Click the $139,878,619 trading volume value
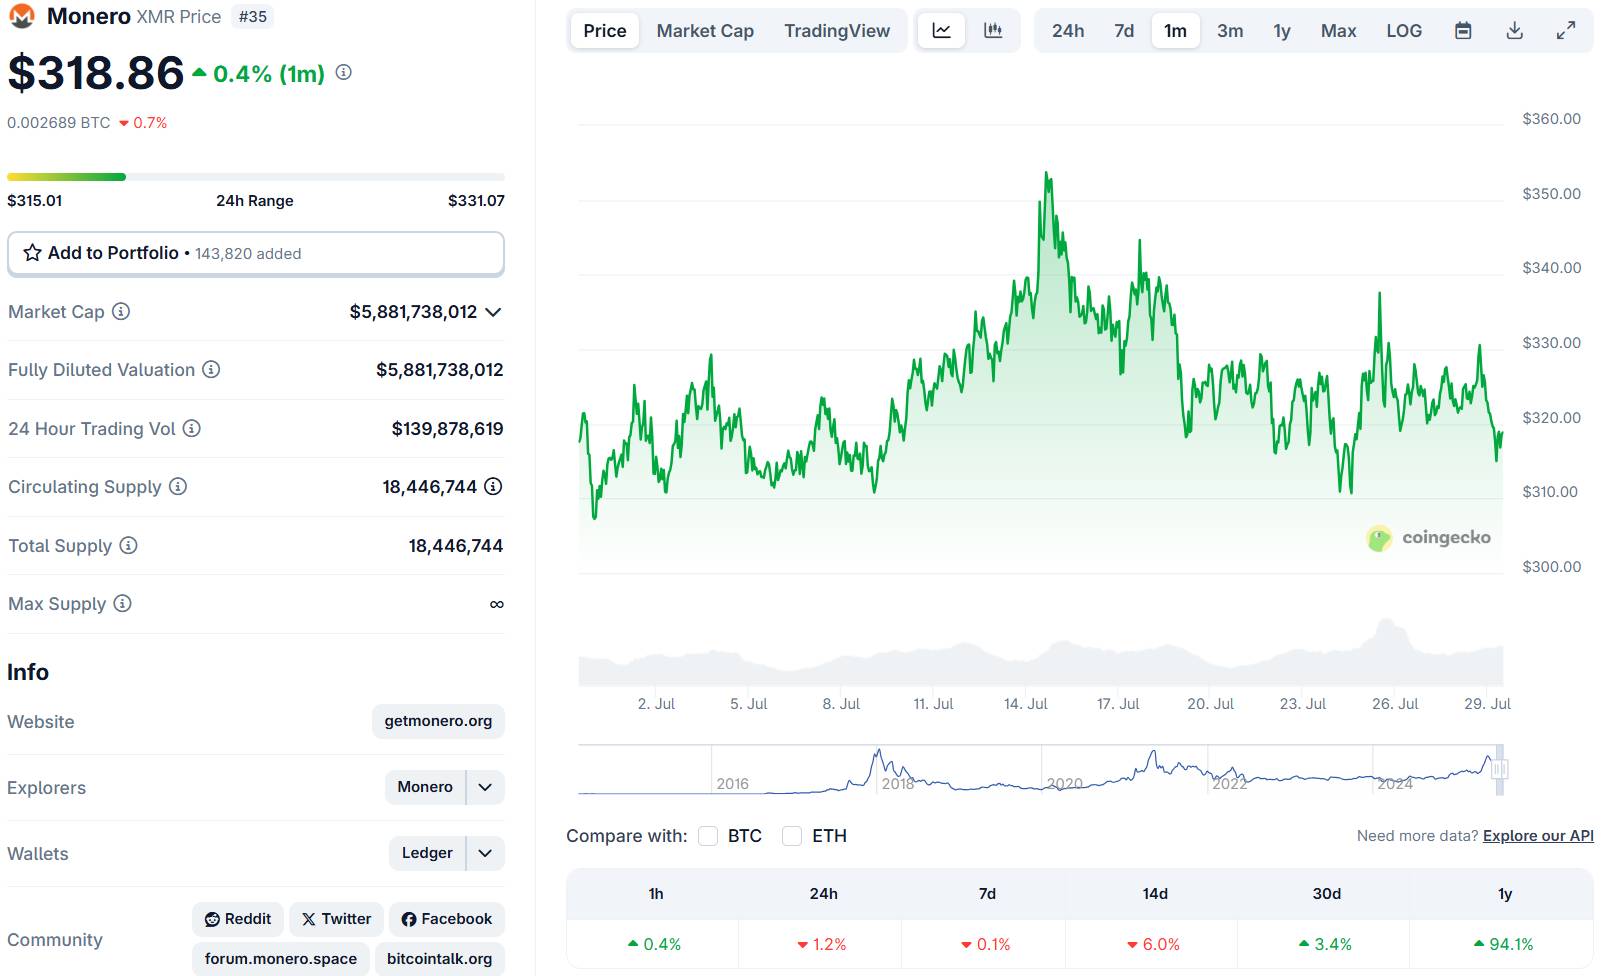The height and width of the screenshot is (976, 1614). tap(447, 429)
